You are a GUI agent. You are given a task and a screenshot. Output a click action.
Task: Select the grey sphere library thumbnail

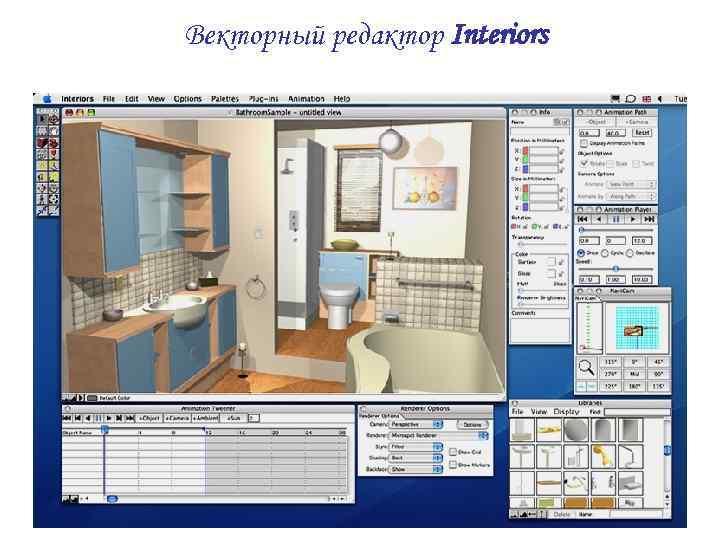click(x=576, y=430)
